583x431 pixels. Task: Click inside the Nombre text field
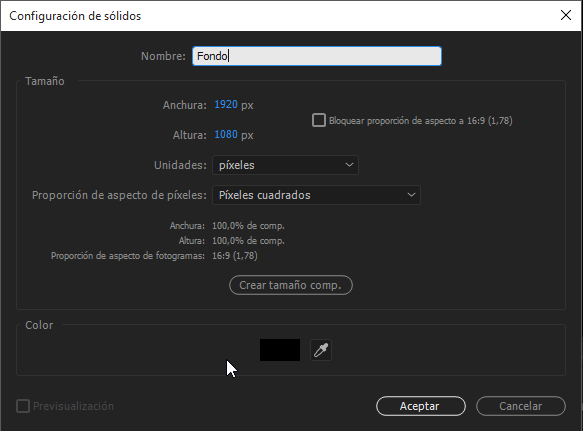(317, 56)
